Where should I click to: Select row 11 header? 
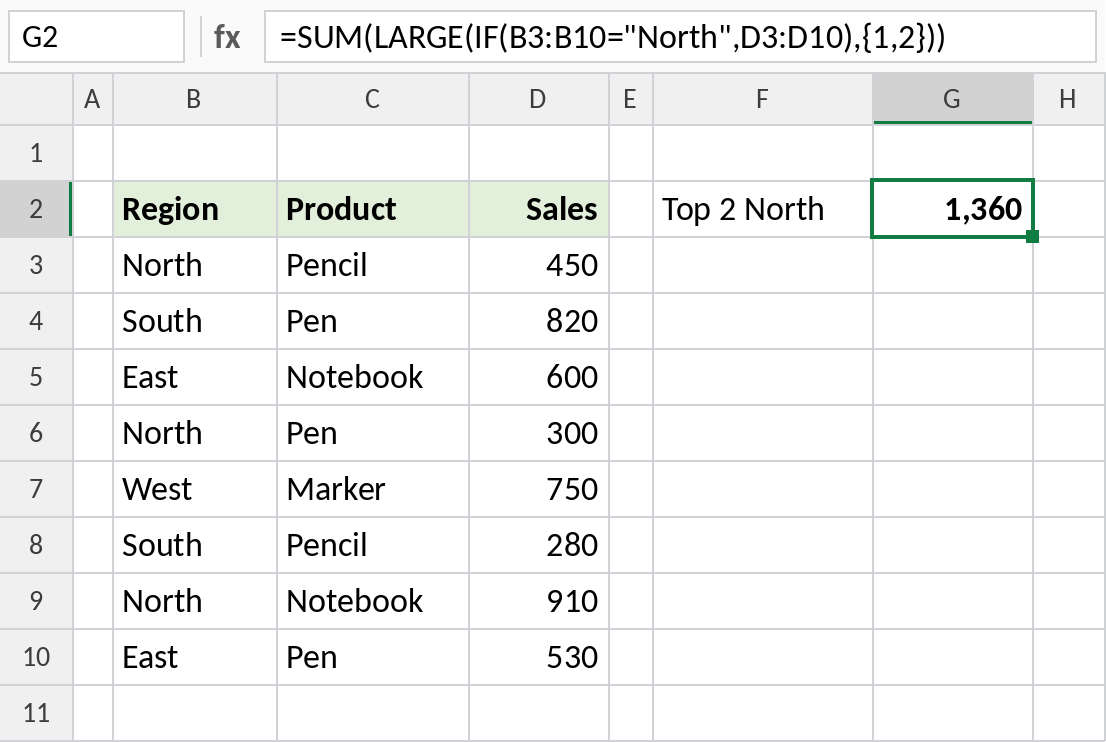click(x=36, y=713)
